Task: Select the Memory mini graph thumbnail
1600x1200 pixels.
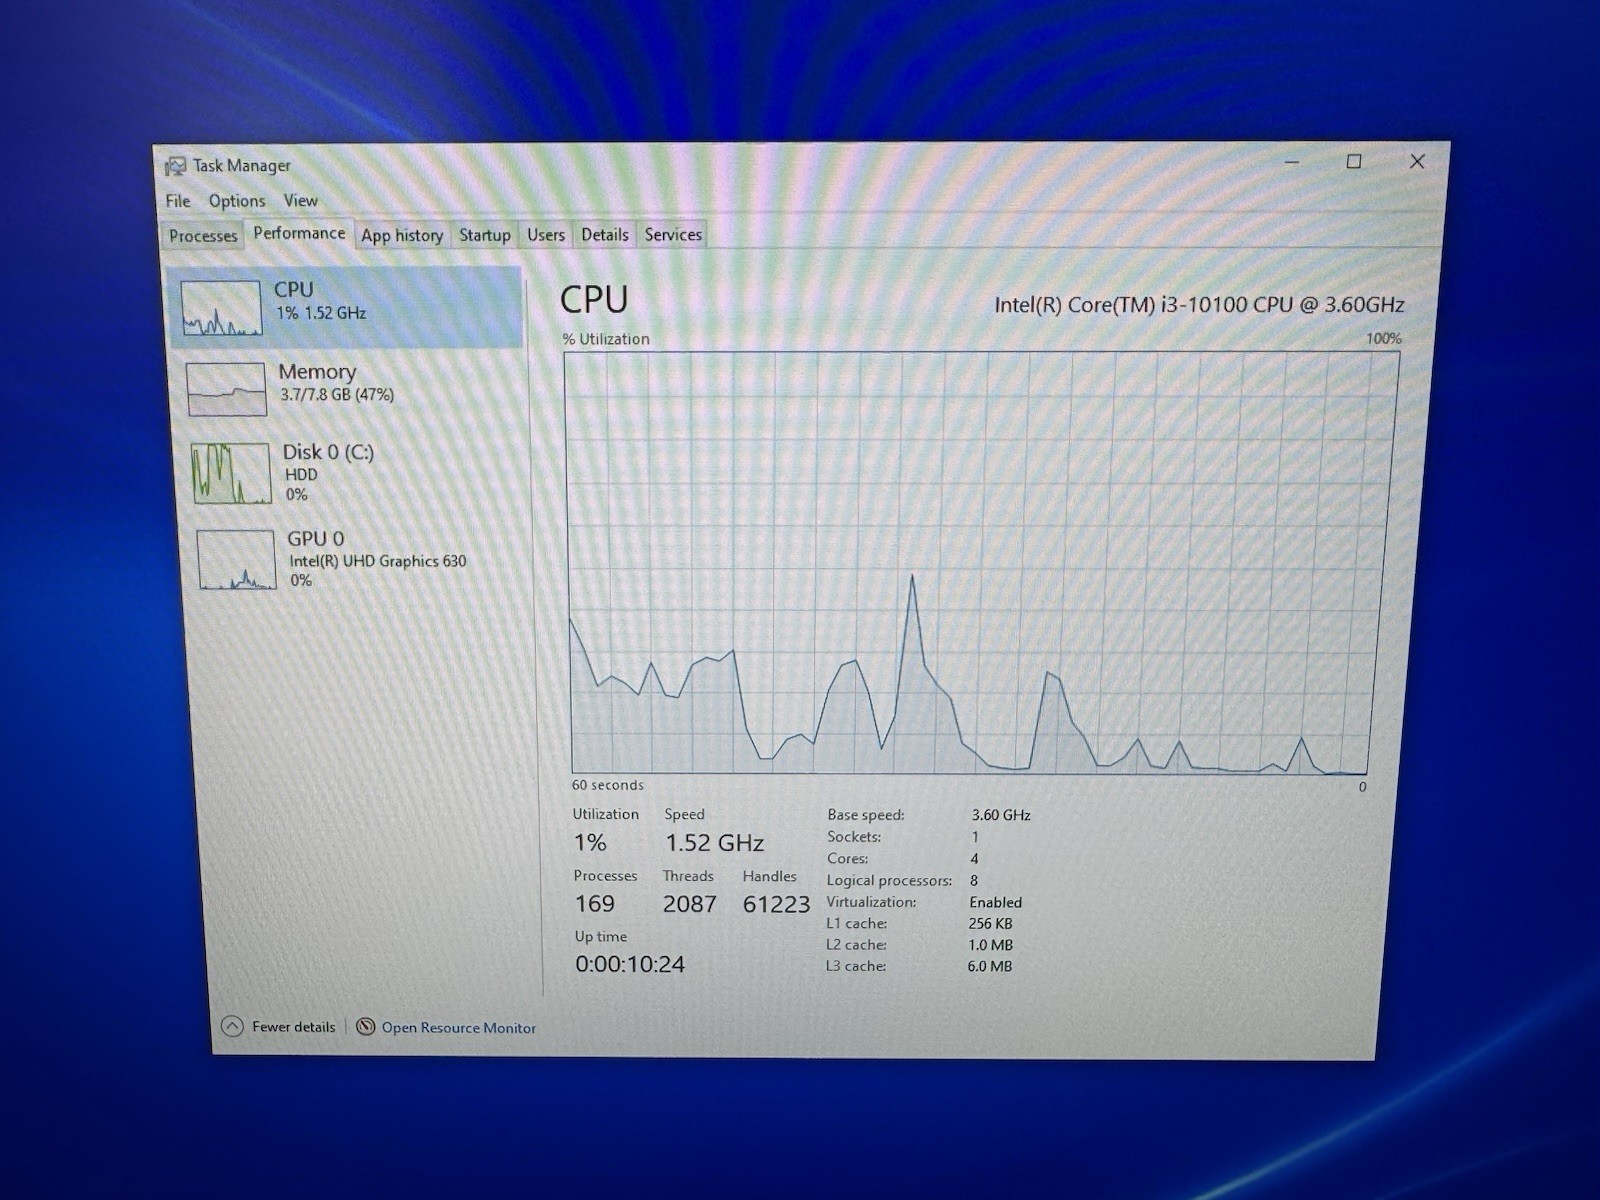Action: point(227,389)
